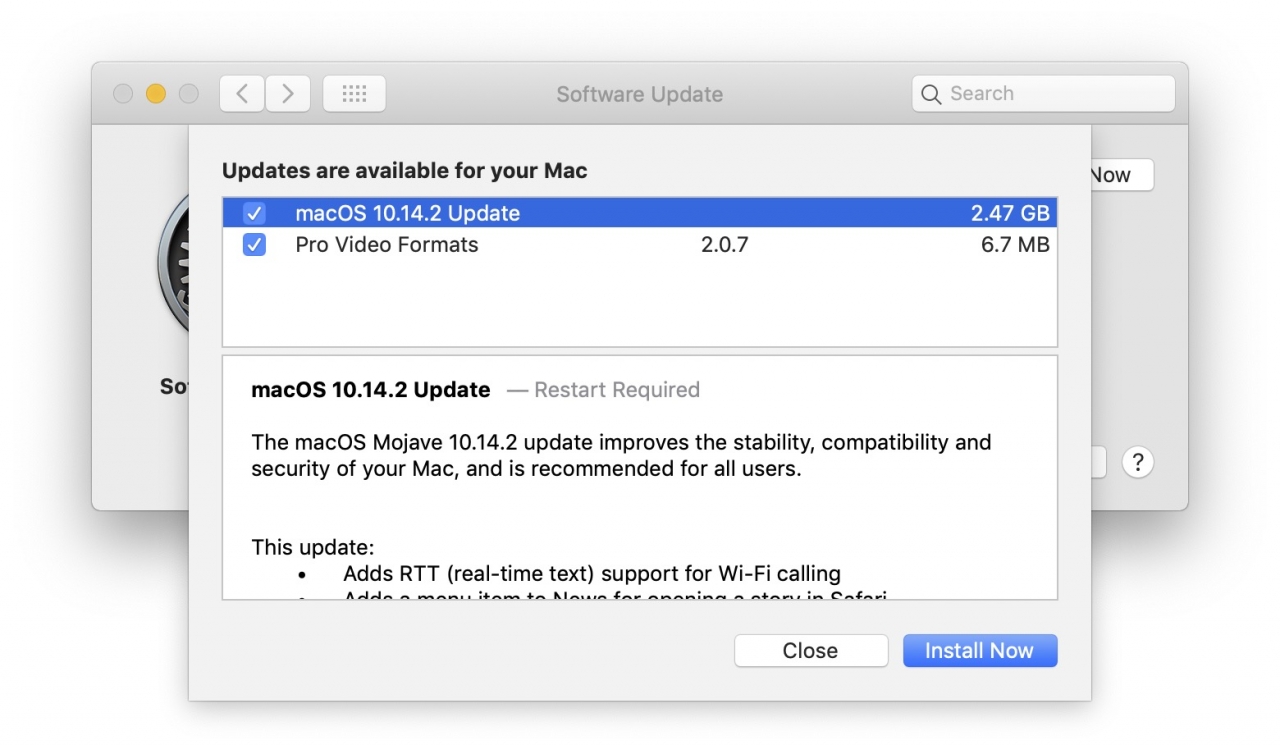Screen dimensions: 1280x745
Task: Click the forward navigation arrow
Action: click(x=288, y=93)
